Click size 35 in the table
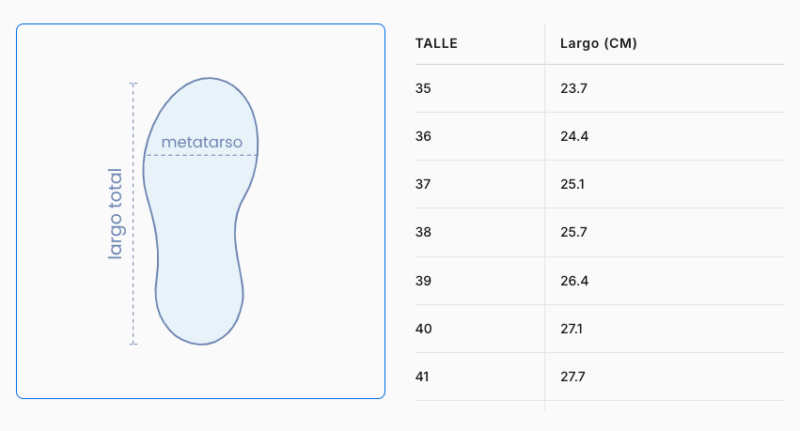The width and height of the screenshot is (800, 431). [423, 88]
